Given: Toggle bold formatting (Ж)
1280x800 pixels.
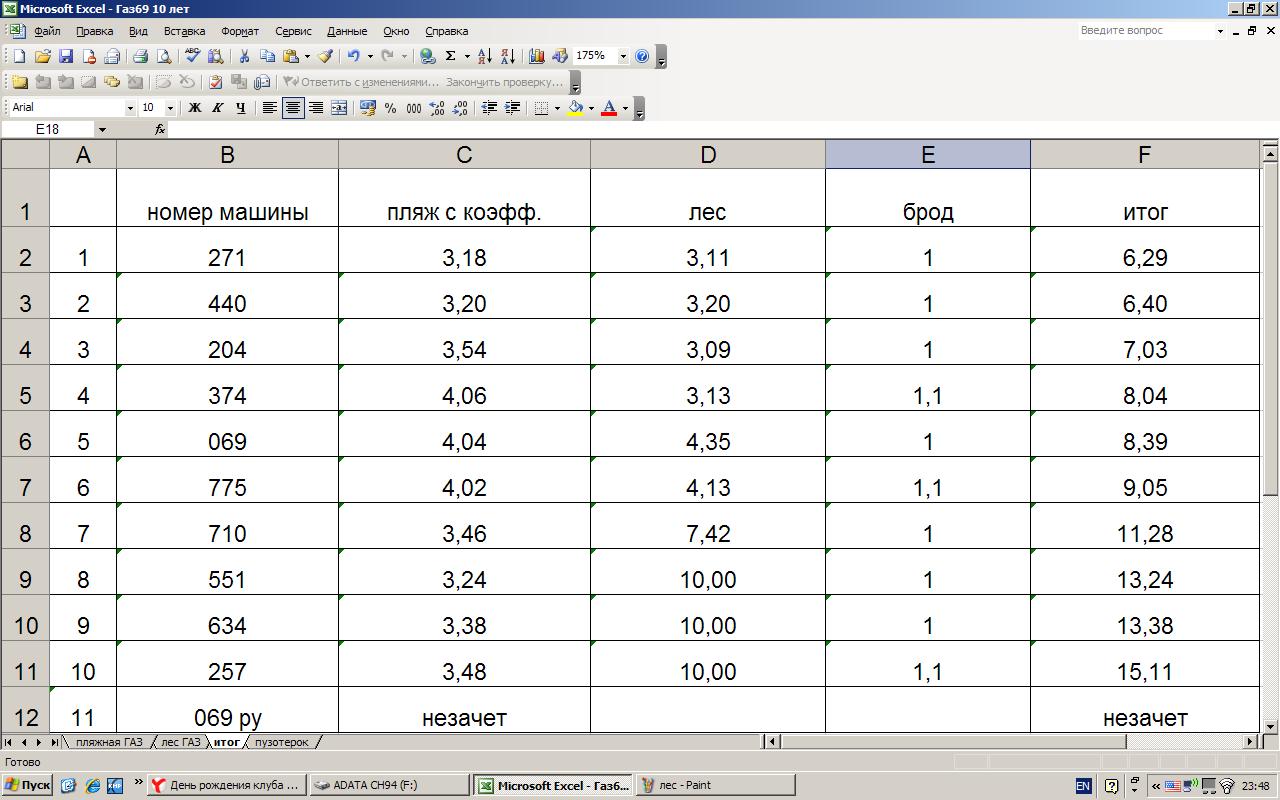Looking at the screenshot, I should coord(195,108).
